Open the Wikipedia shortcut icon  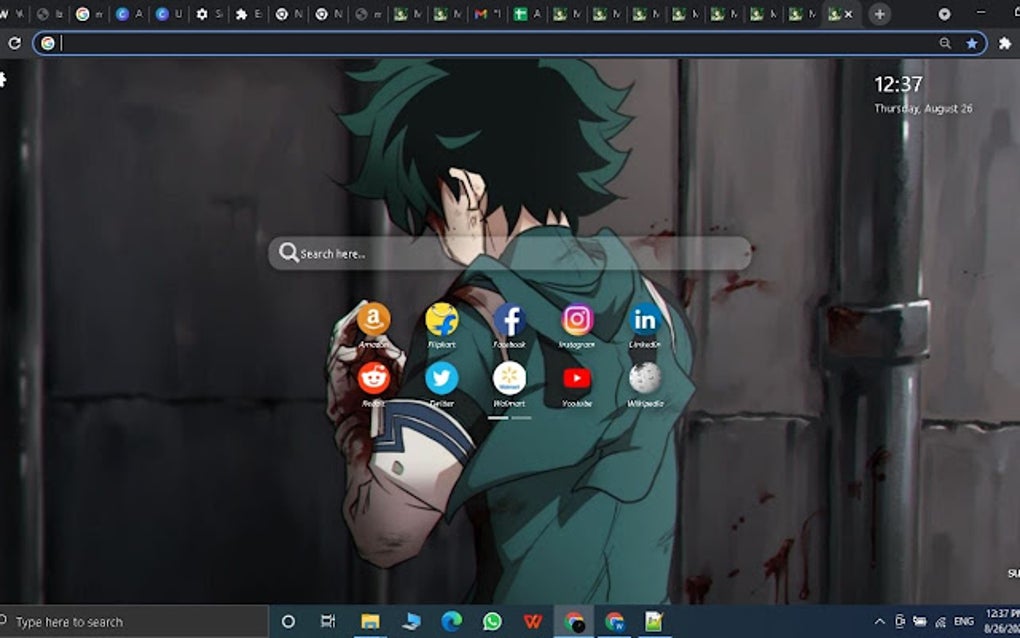click(645, 380)
